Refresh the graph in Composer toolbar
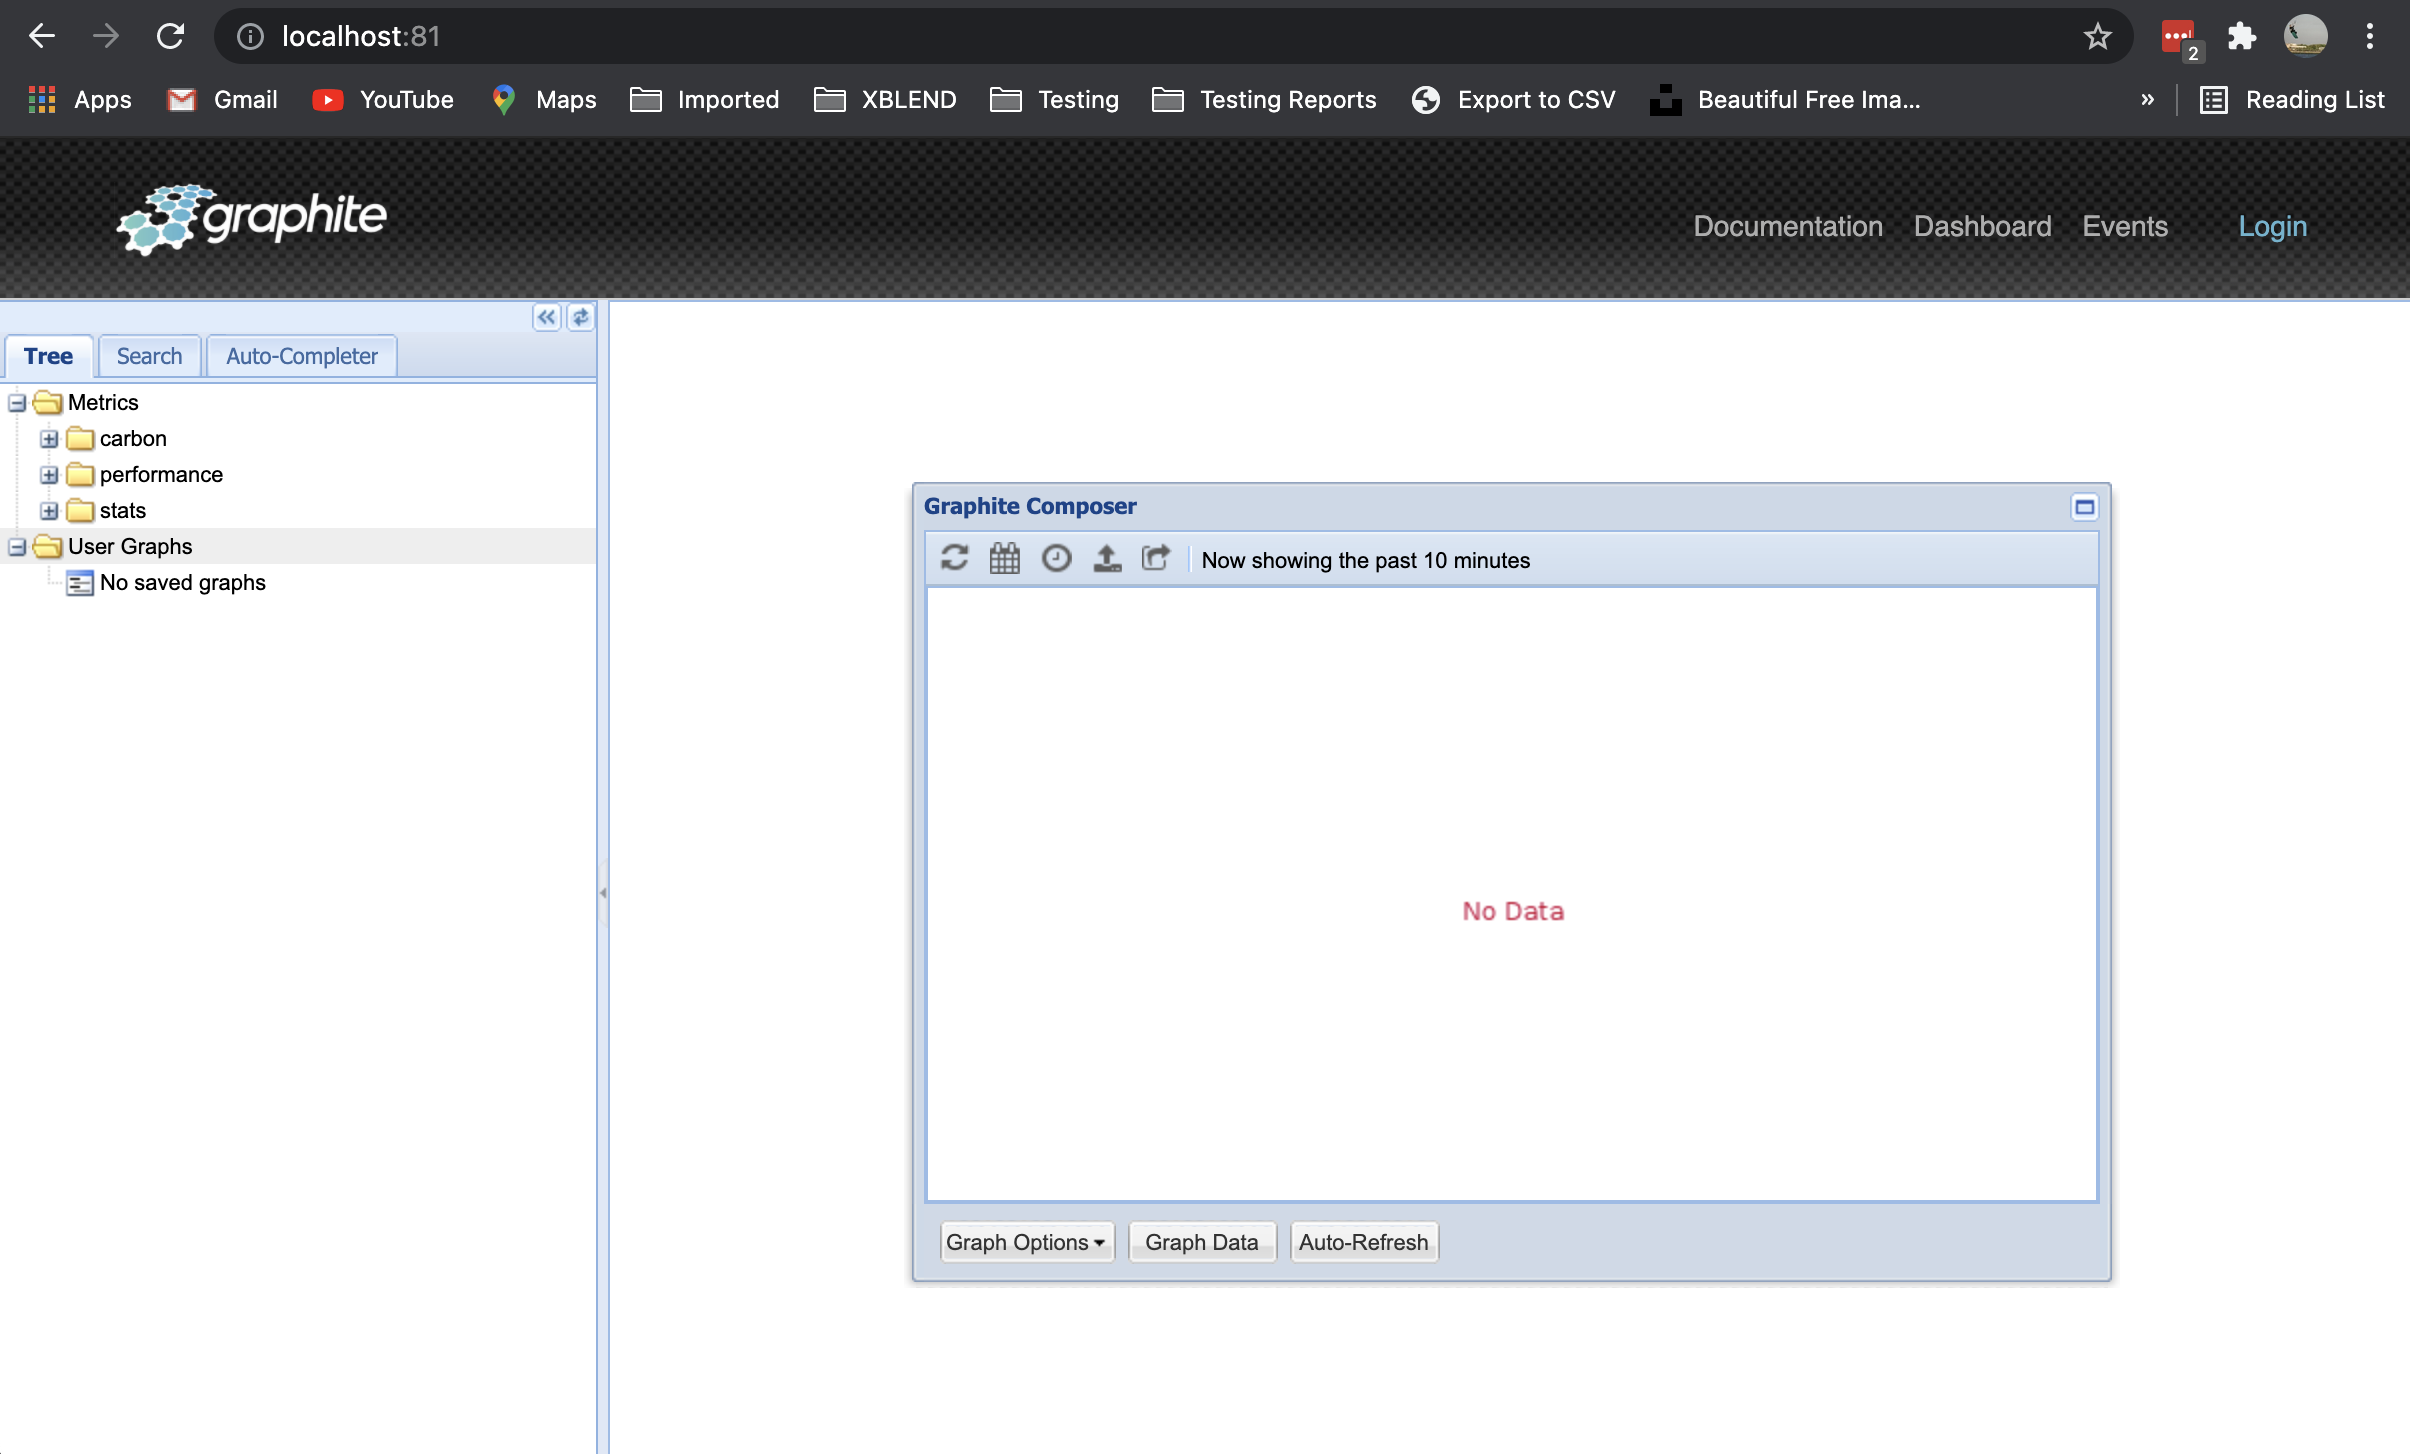Viewport: 2410px width, 1454px height. click(x=954, y=558)
